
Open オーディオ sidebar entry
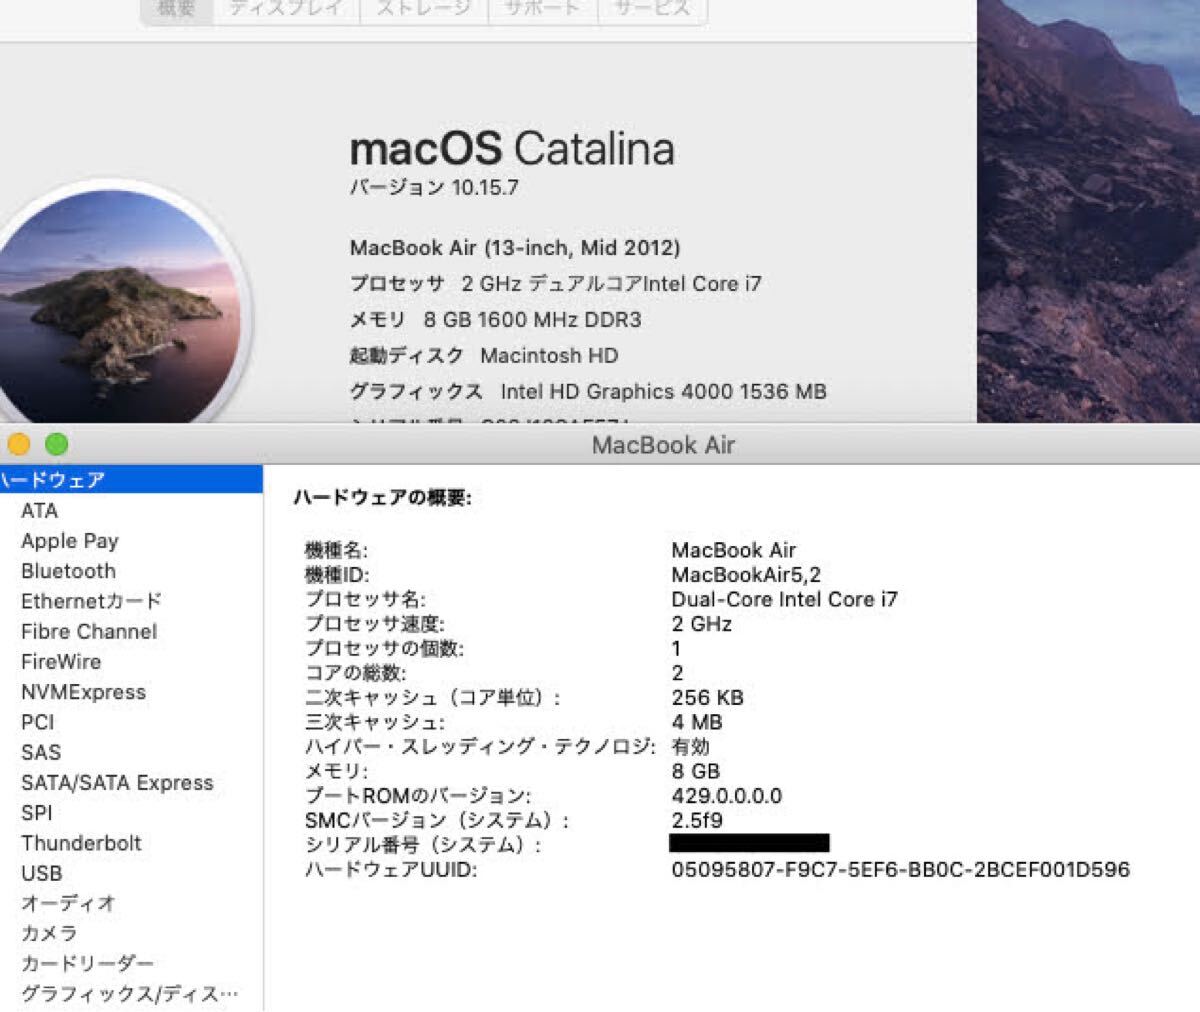pyautogui.click(x=69, y=903)
